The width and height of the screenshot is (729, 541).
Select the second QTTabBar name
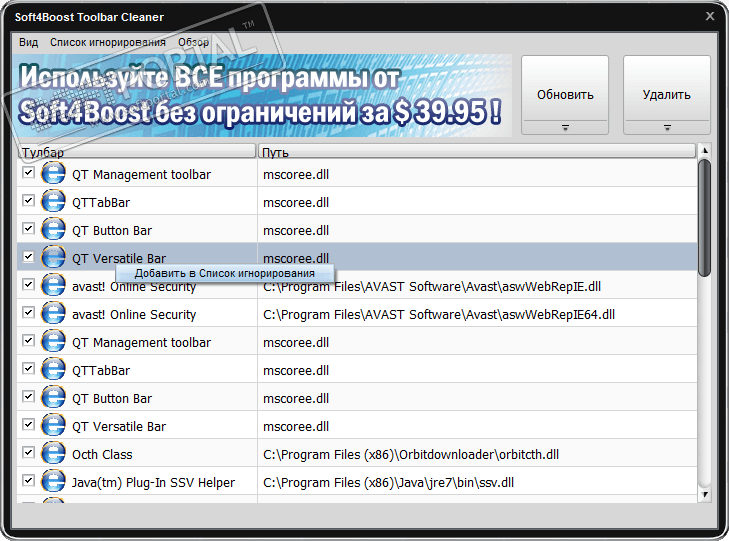coord(101,370)
